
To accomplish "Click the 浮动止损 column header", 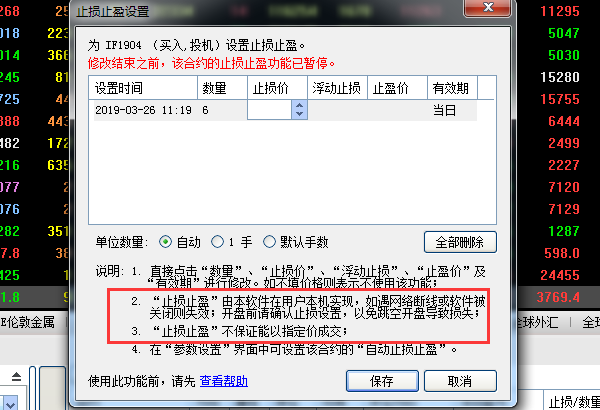I will click(x=337, y=88).
